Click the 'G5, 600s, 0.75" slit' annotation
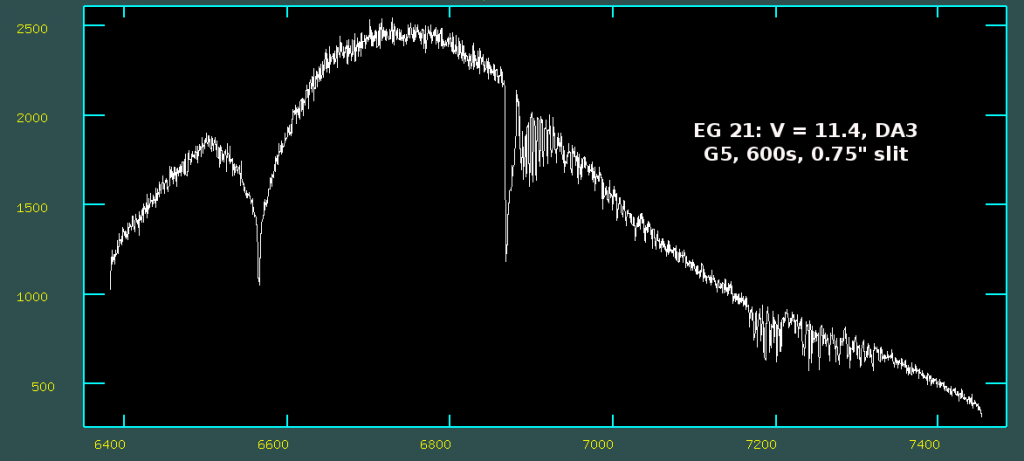The height and width of the screenshot is (461, 1024). click(x=805, y=155)
